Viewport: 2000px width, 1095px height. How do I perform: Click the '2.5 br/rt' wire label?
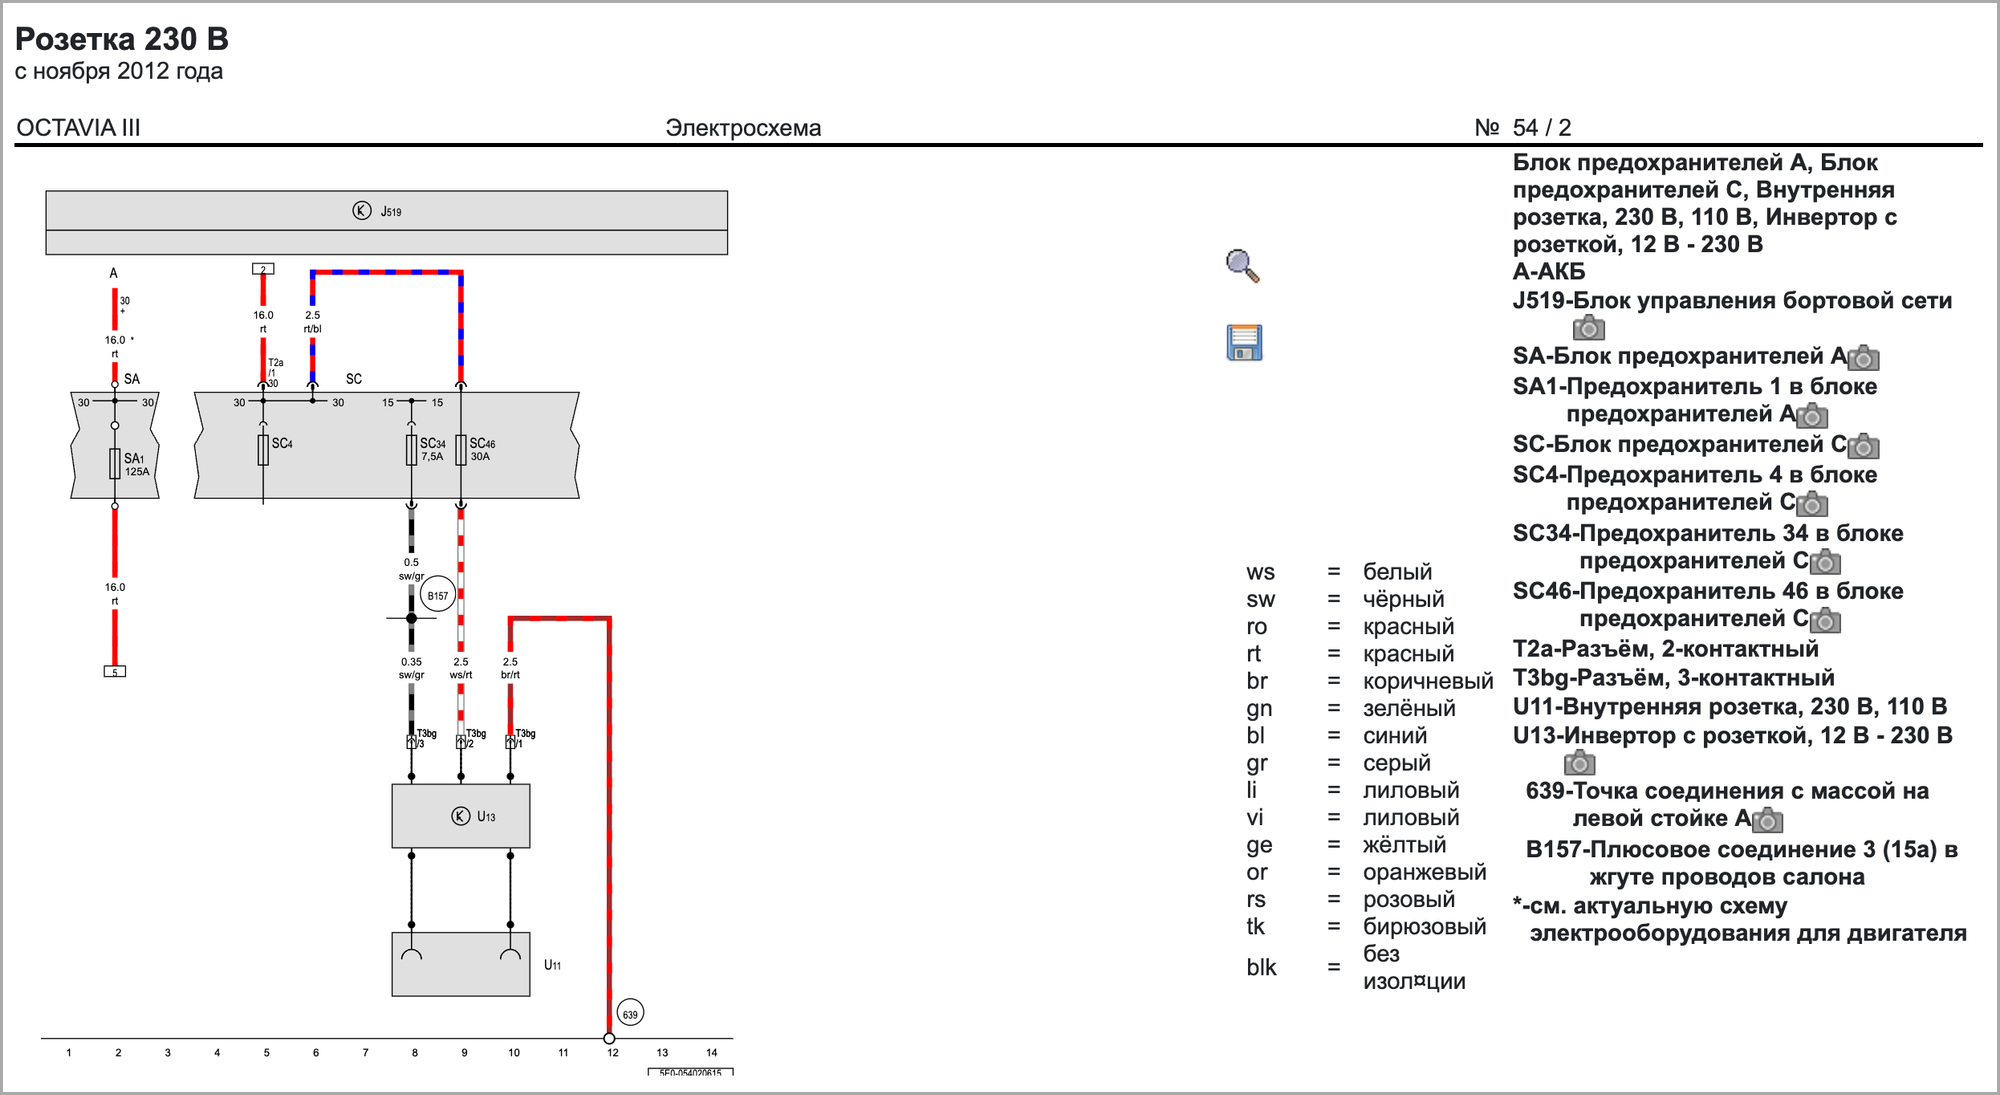tap(510, 668)
